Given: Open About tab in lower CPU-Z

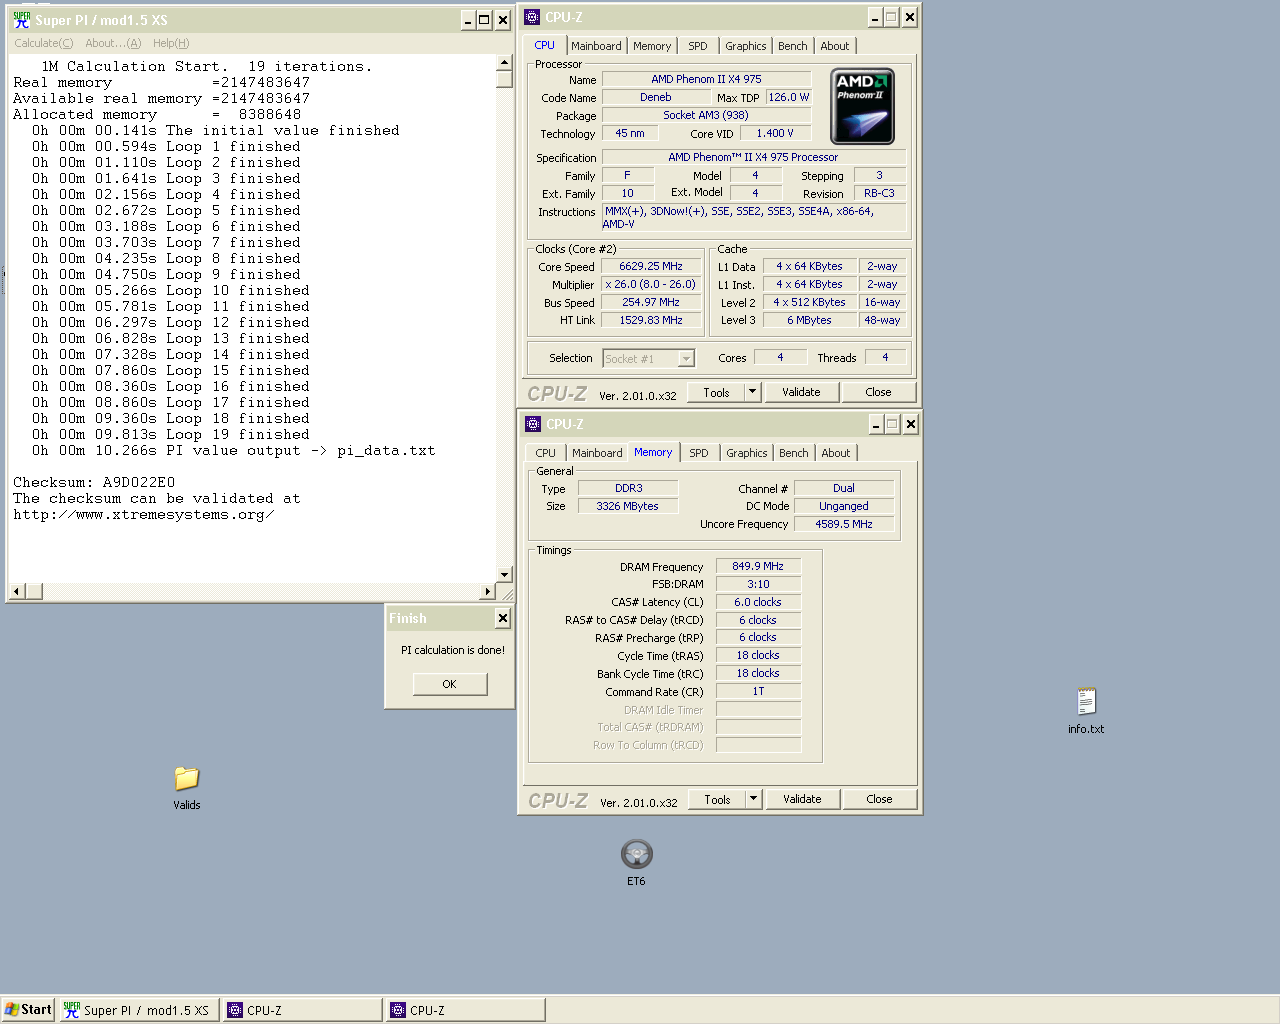Looking at the screenshot, I should pyautogui.click(x=836, y=453).
